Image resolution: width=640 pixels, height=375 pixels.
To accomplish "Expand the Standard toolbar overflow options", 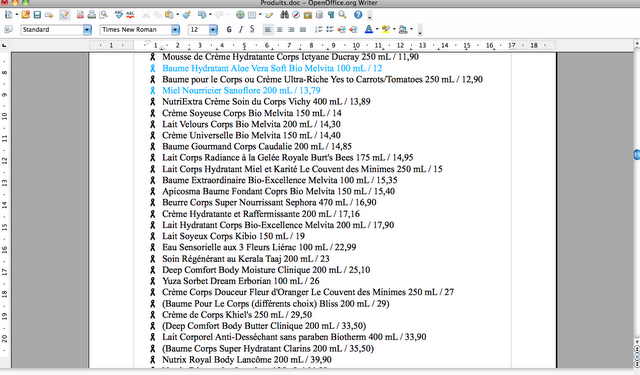I will pyautogui.click(x=370, y=16).
